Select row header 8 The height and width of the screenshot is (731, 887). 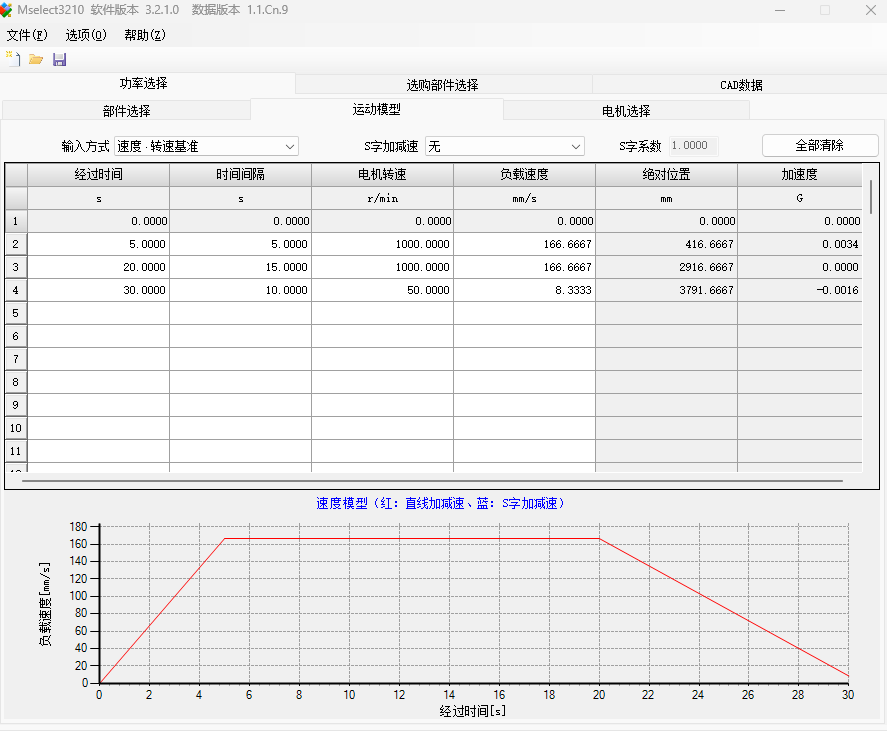[16, 382]
